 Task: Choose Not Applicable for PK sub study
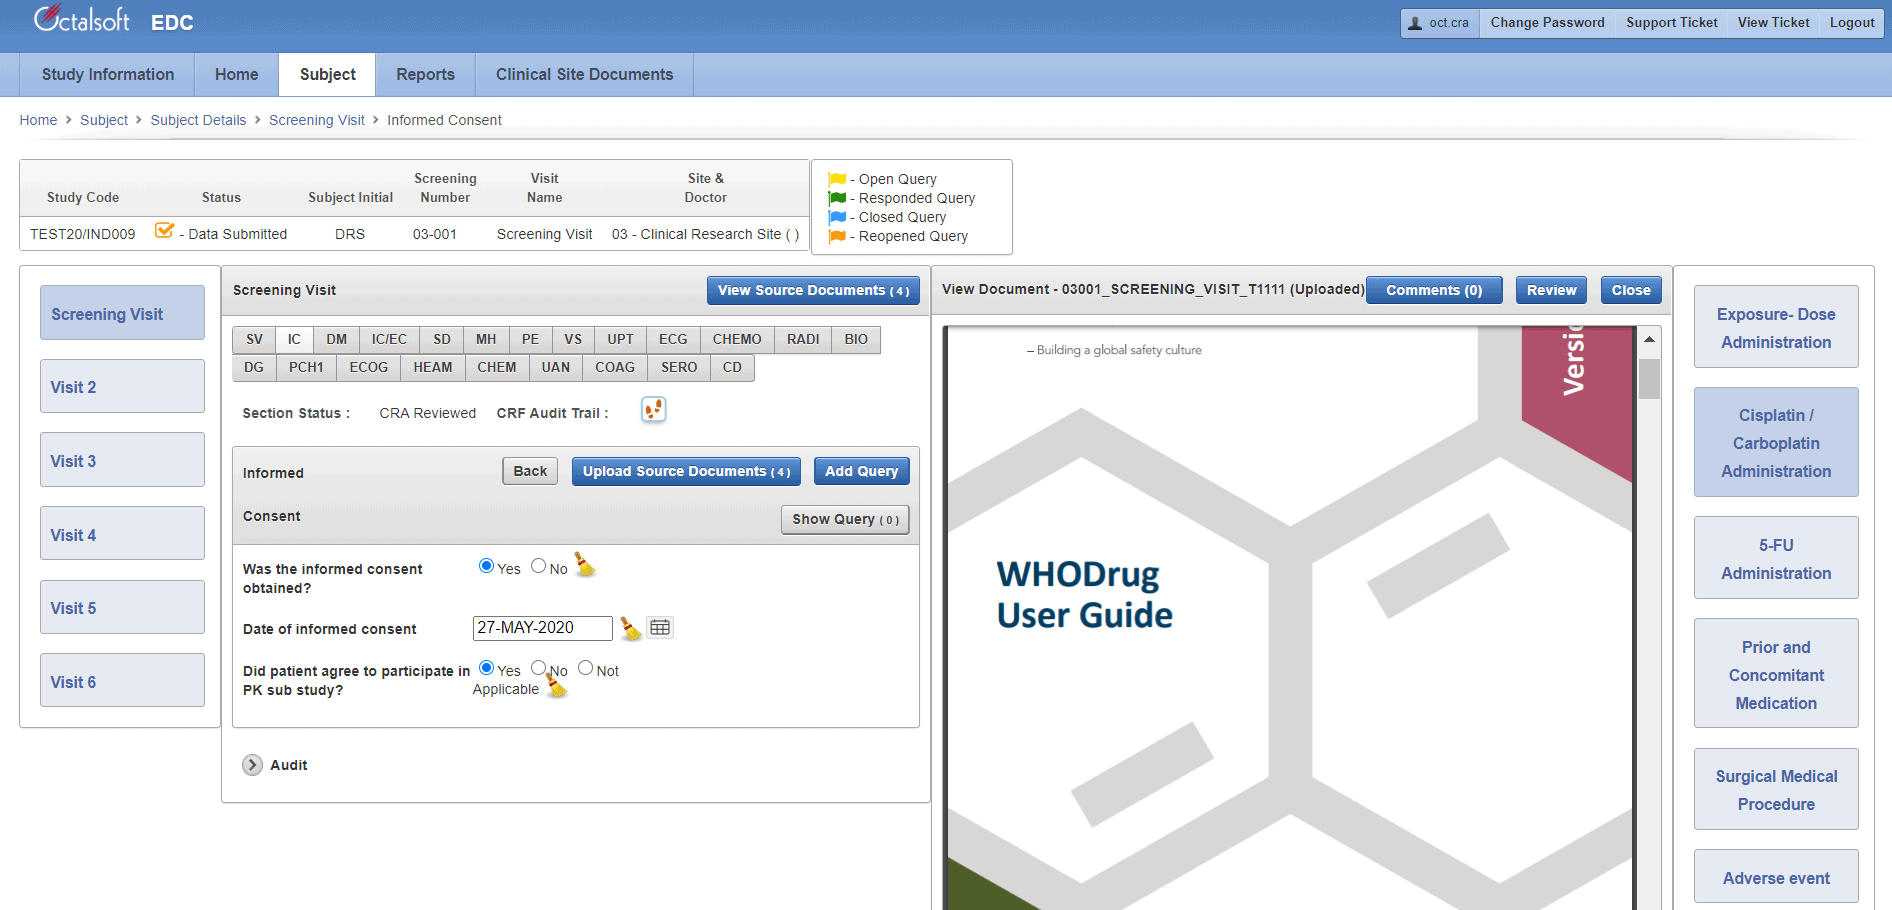586,668
